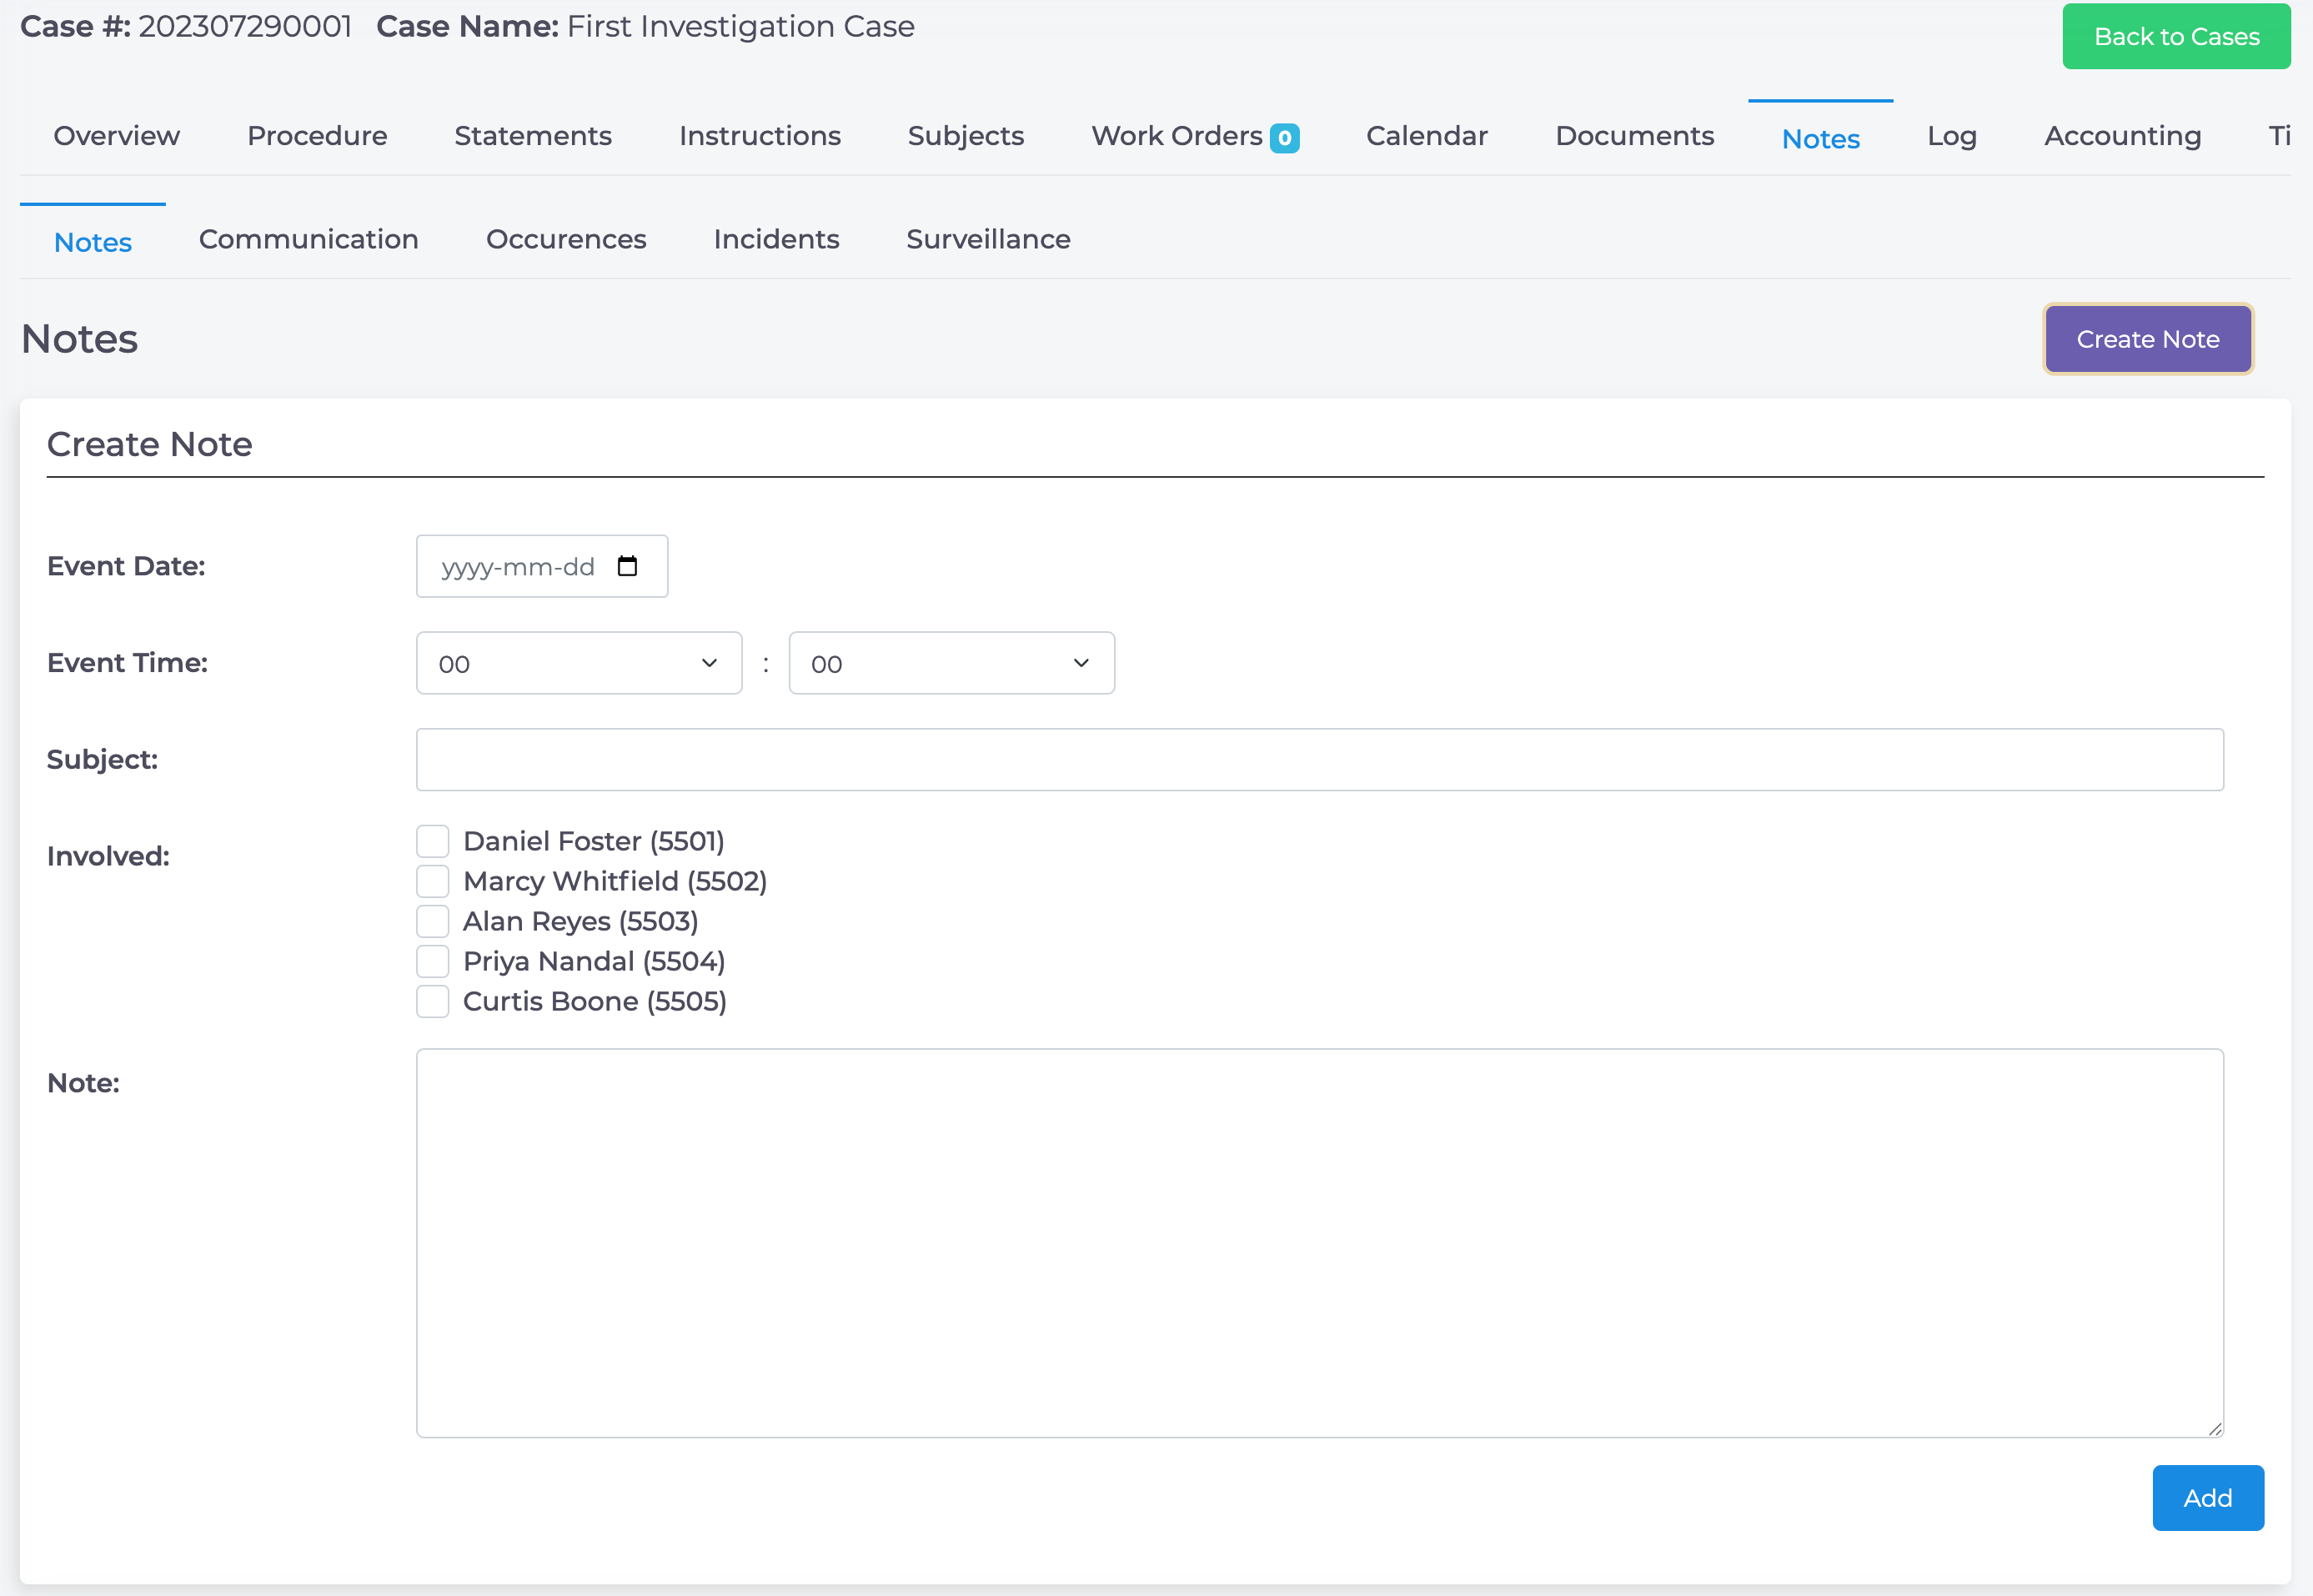
Task: Click the Back to Cases button
Action: pyautogui.click(x=2176, y=36)
